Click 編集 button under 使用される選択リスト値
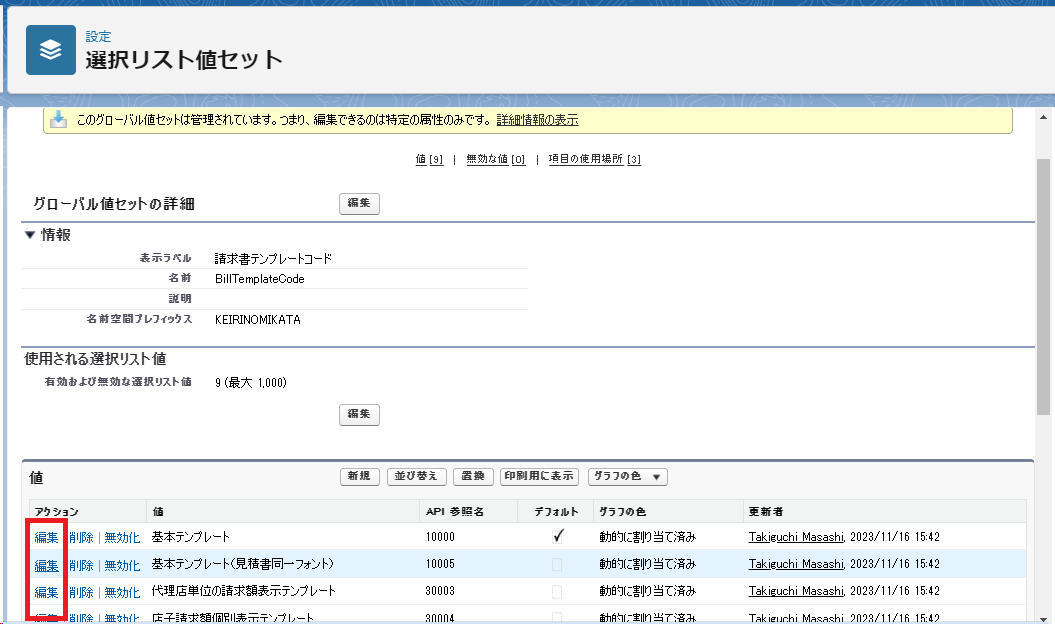Image resolution: width=1055 pixels, height=624 pixels. (359, 414)
